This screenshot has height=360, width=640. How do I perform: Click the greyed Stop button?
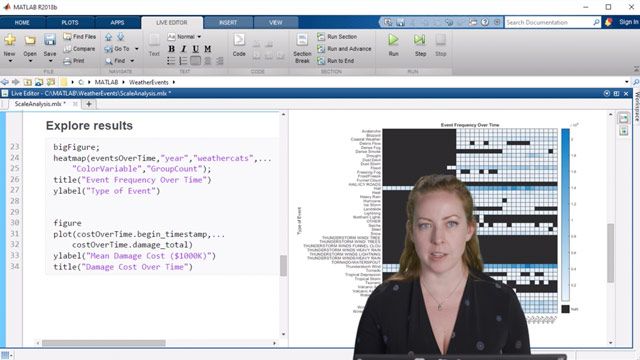[x=440, y=45]
